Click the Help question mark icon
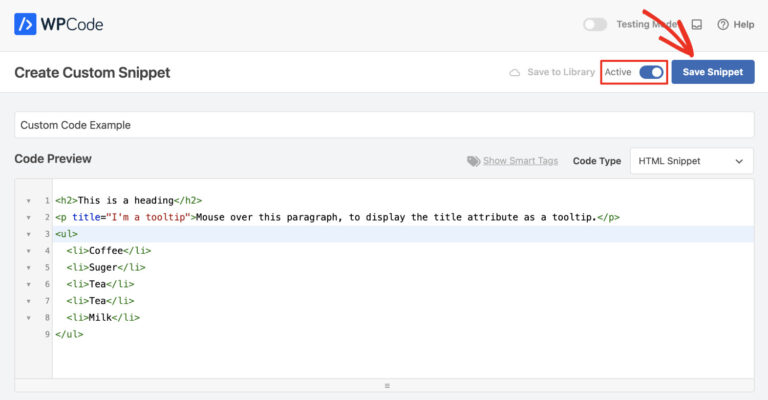This screenshot has width=768, height=400. point(723,24)
